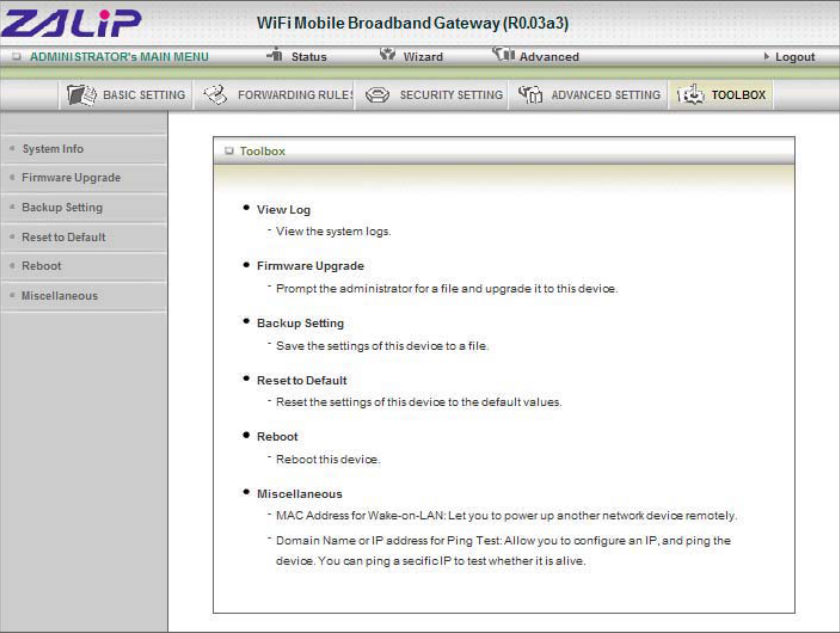840x633 pixels.
Task: Click 'Save the settings of this device' text
Action: (x=382, y=346)
